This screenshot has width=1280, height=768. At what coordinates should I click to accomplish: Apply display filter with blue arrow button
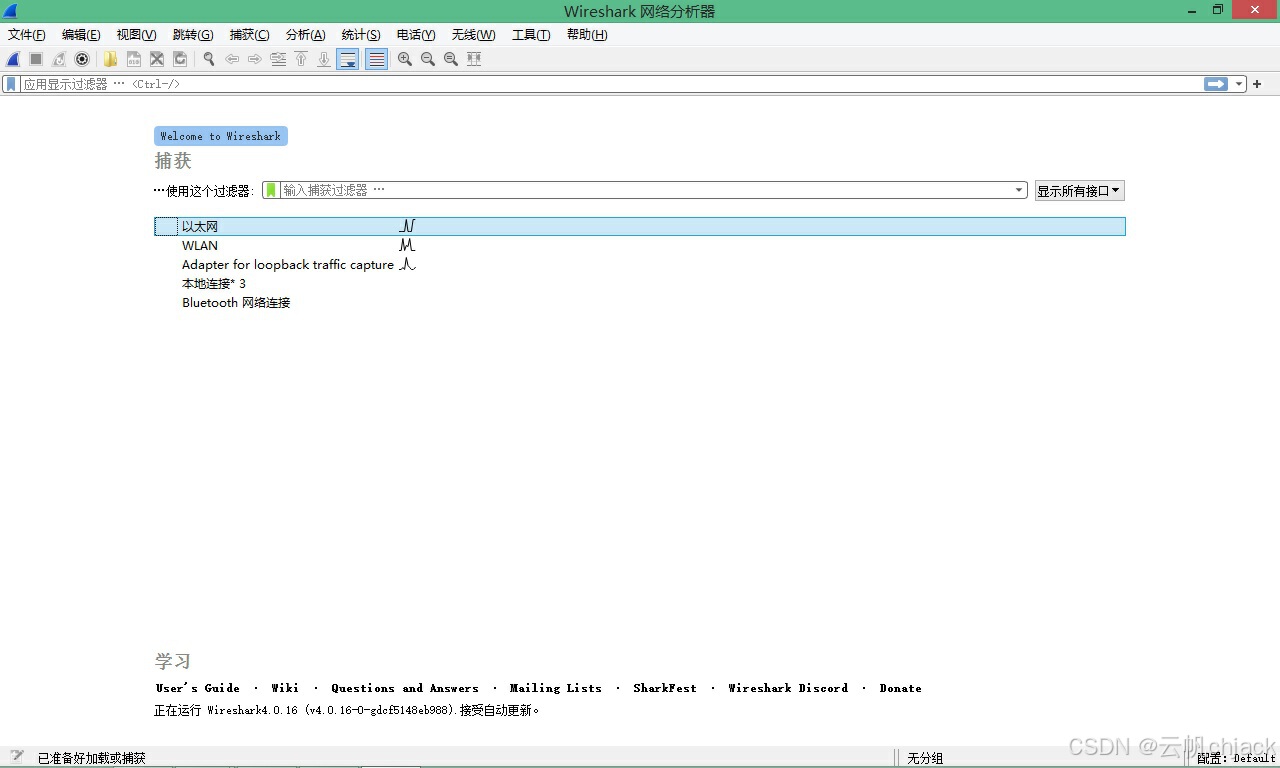pyautogui.click(x=1216, y=84)
